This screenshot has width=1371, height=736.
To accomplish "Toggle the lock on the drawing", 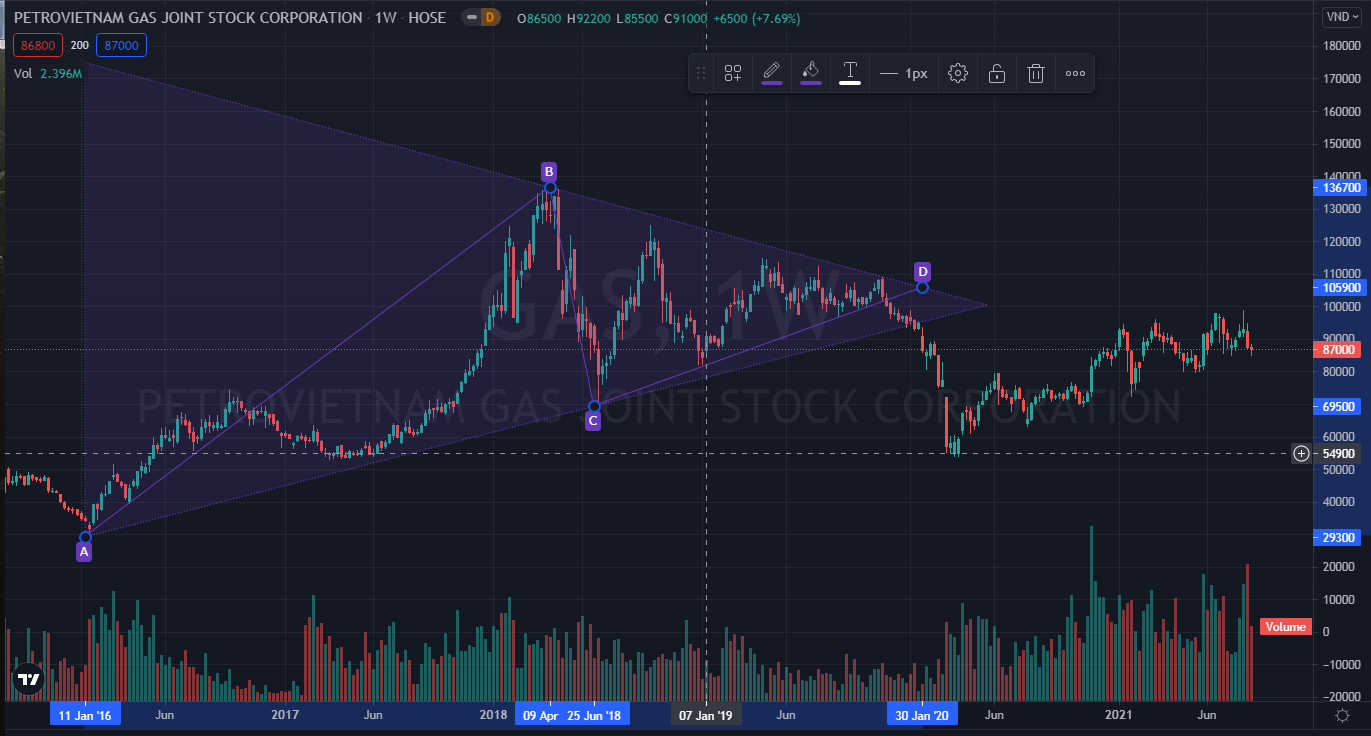I will (996, 73).
